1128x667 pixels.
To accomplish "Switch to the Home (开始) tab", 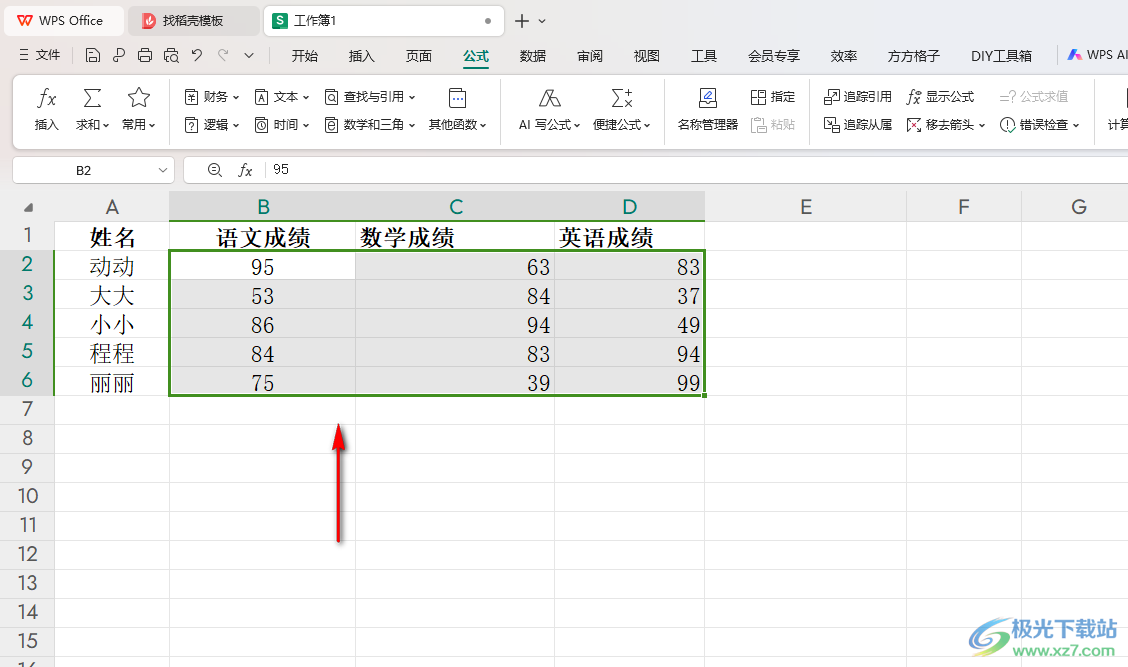I will tap(304, 56).
